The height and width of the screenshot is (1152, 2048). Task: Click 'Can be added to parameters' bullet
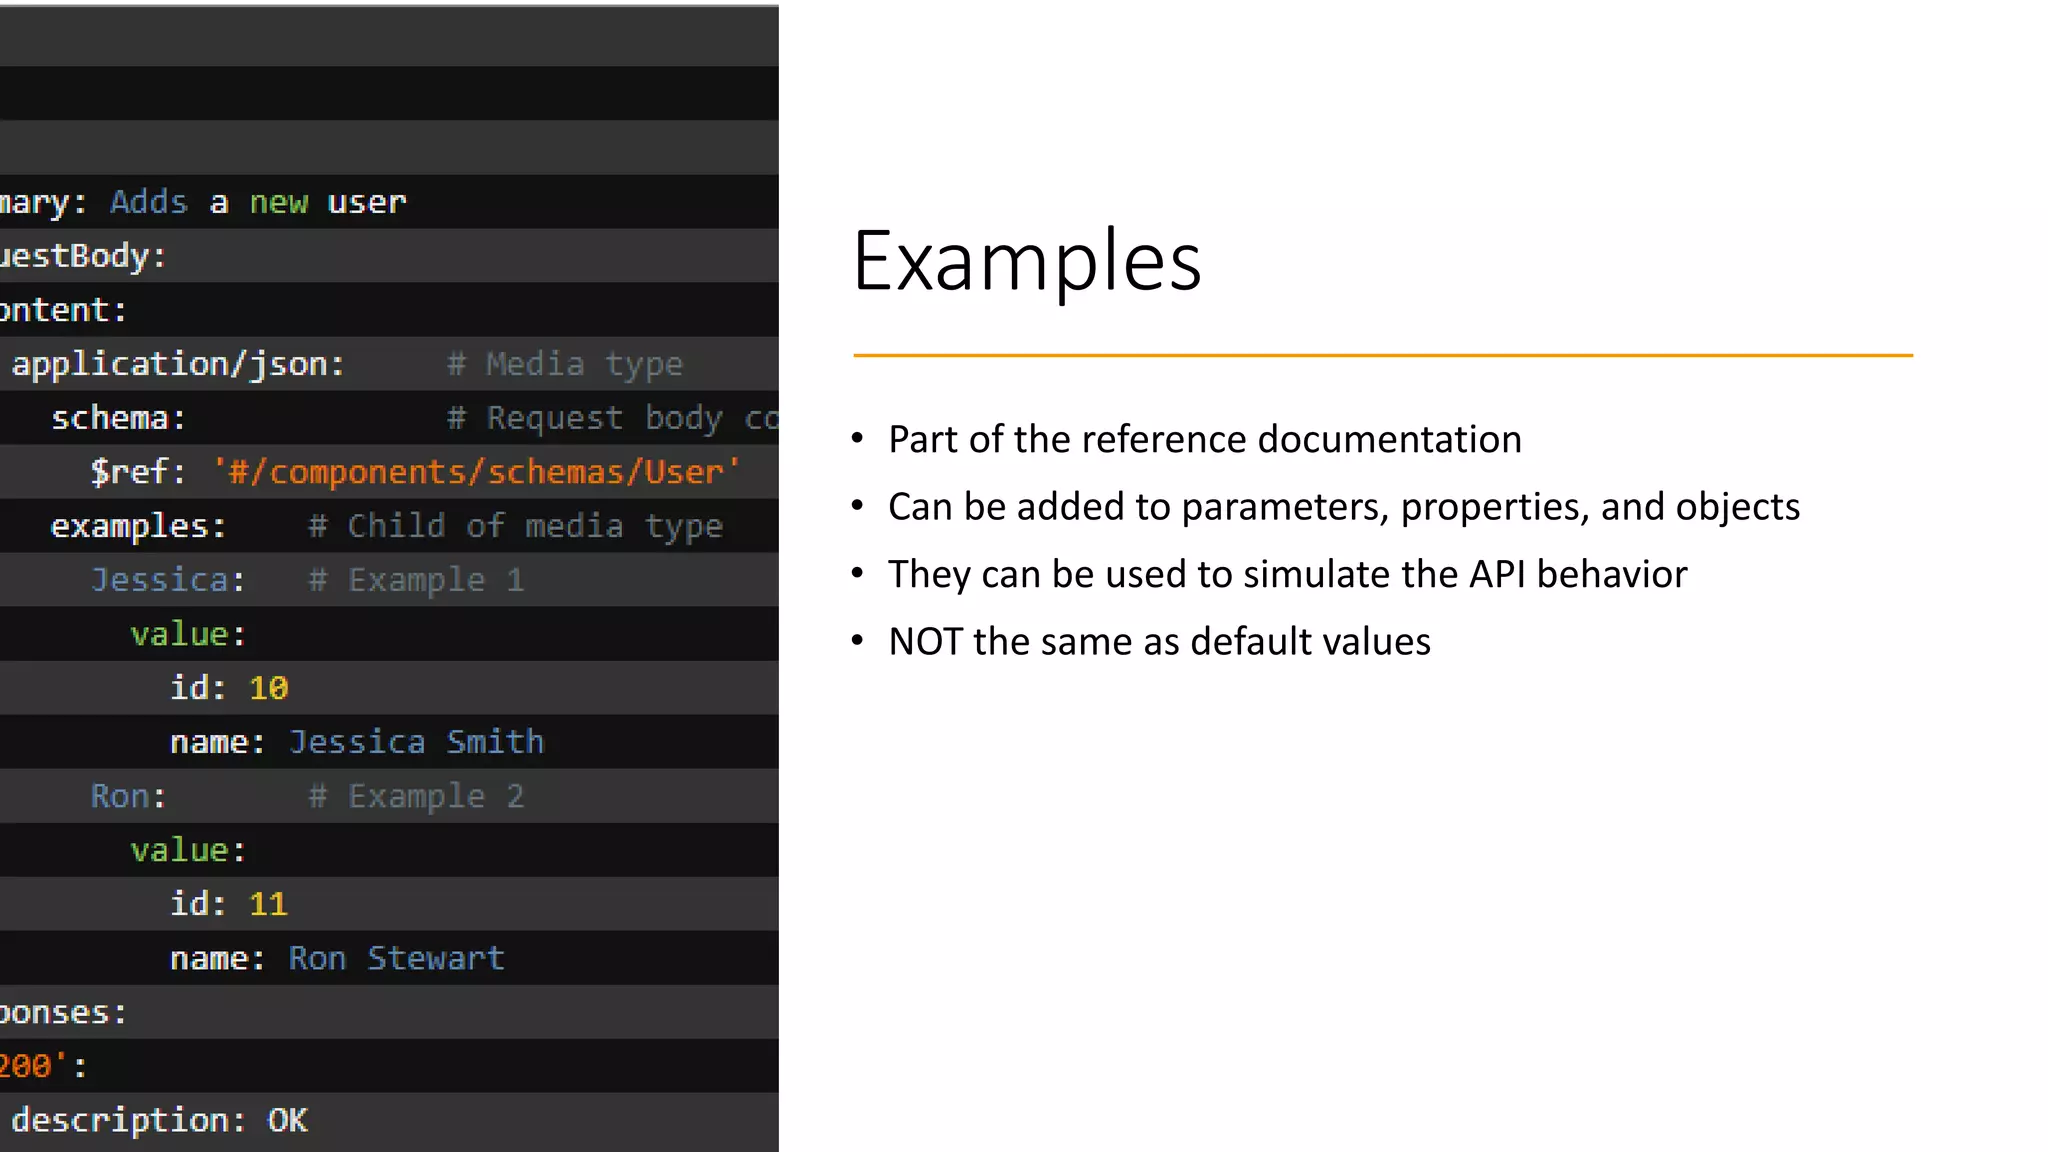click(1343, 507)
